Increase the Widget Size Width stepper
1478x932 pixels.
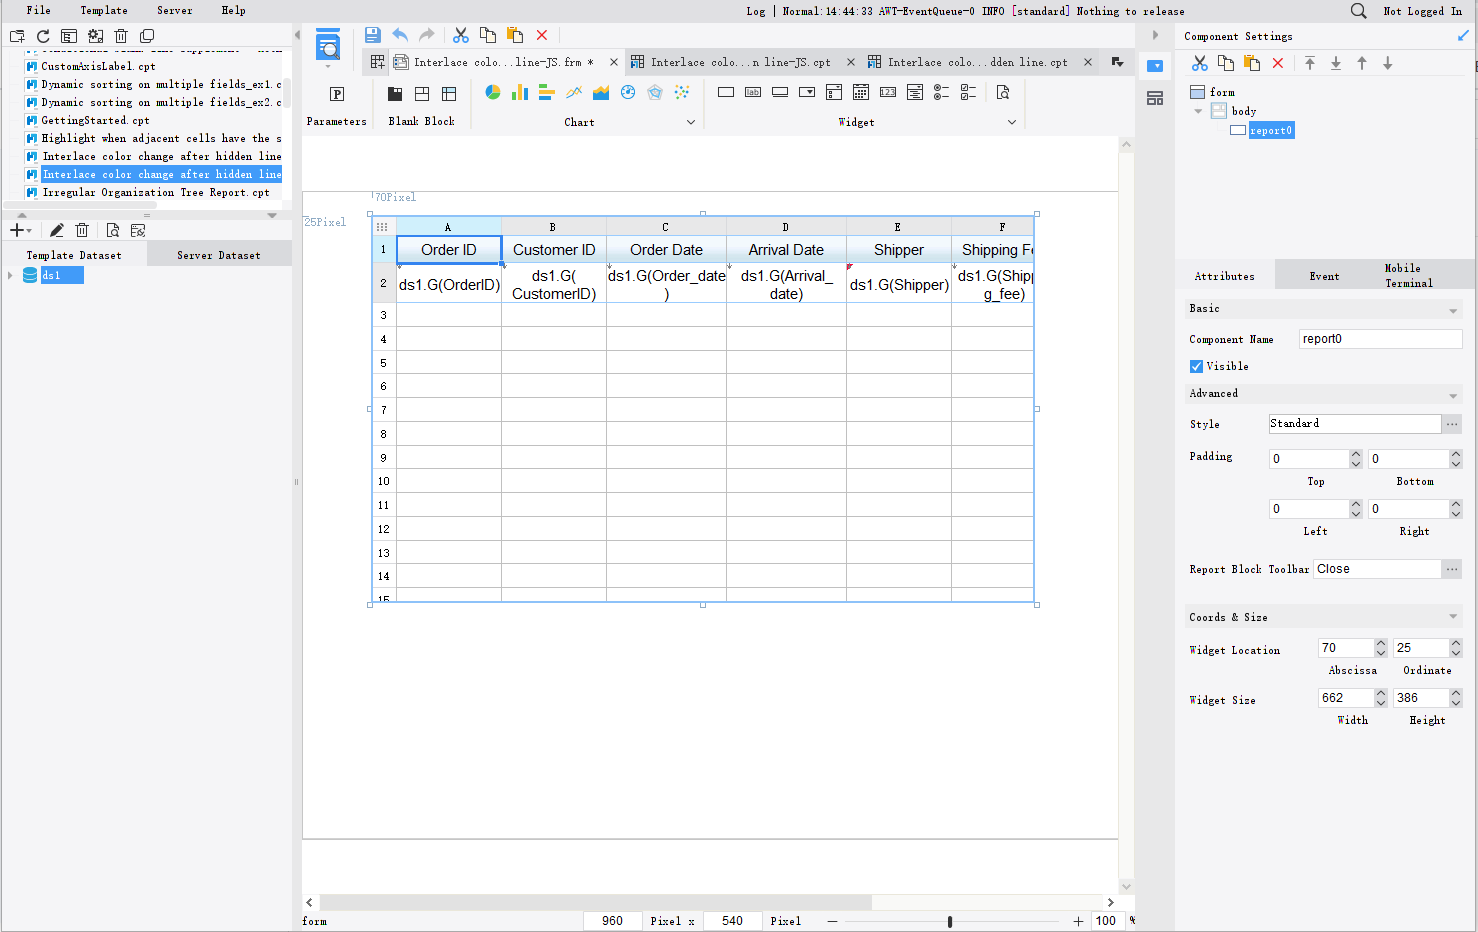1381,693
